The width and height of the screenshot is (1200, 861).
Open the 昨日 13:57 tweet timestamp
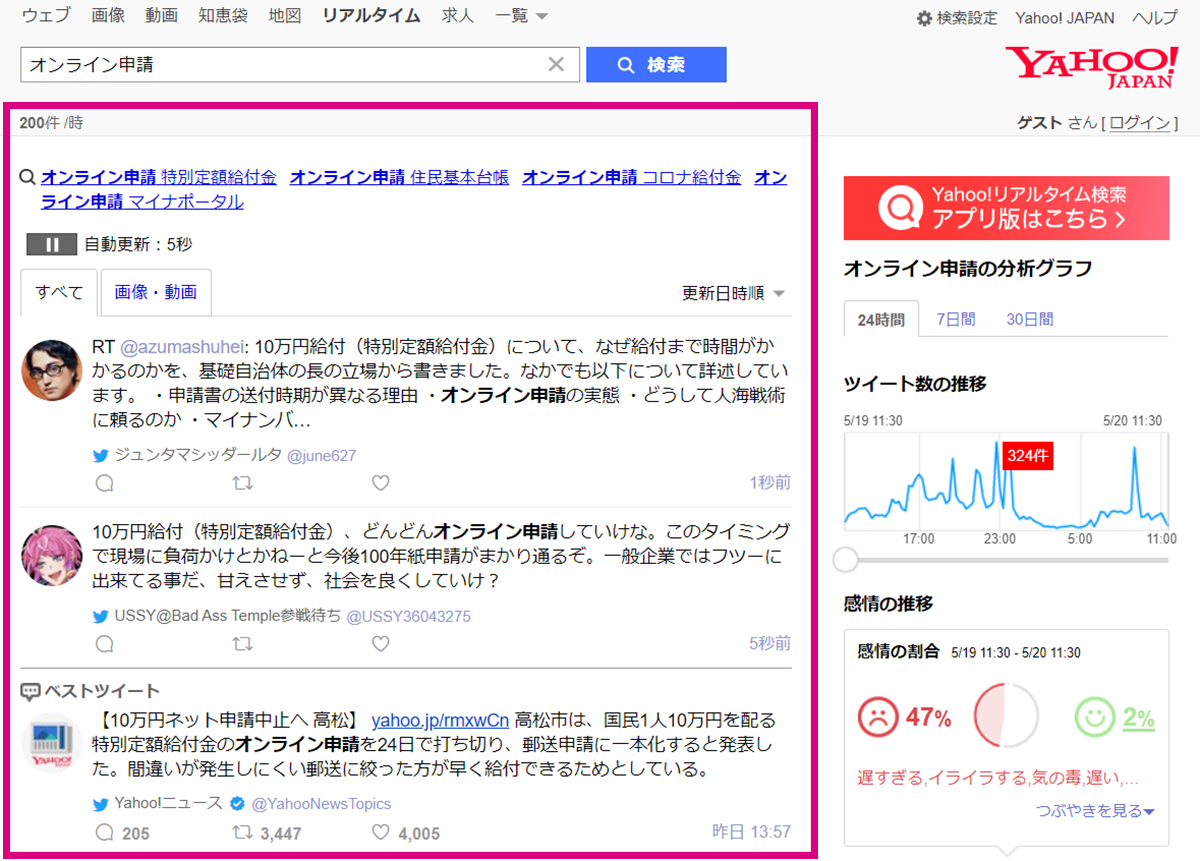(751, 832)
